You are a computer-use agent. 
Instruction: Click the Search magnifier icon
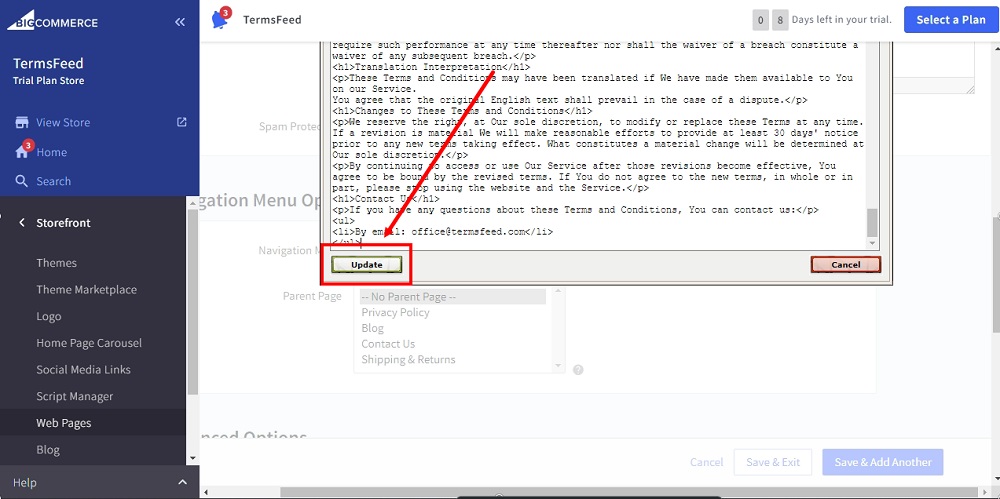[x=22, y=181]
